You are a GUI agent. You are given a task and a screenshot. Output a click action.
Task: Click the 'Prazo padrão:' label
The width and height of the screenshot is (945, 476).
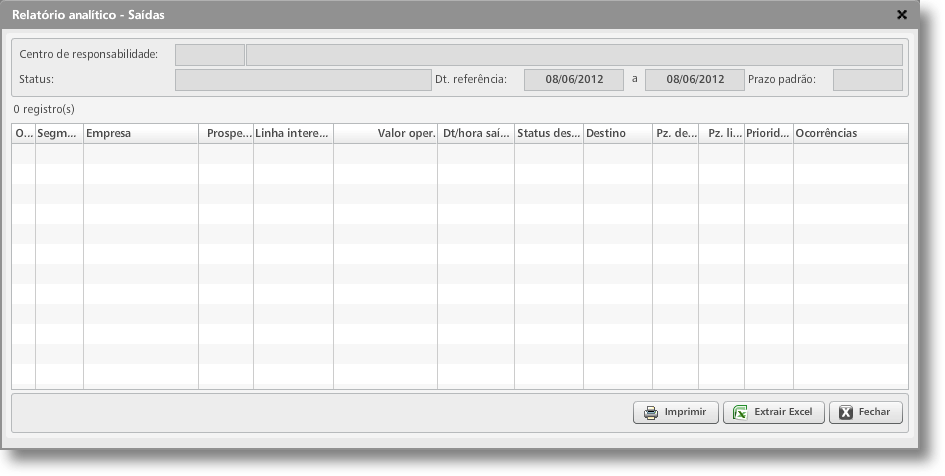click(782, 79)
